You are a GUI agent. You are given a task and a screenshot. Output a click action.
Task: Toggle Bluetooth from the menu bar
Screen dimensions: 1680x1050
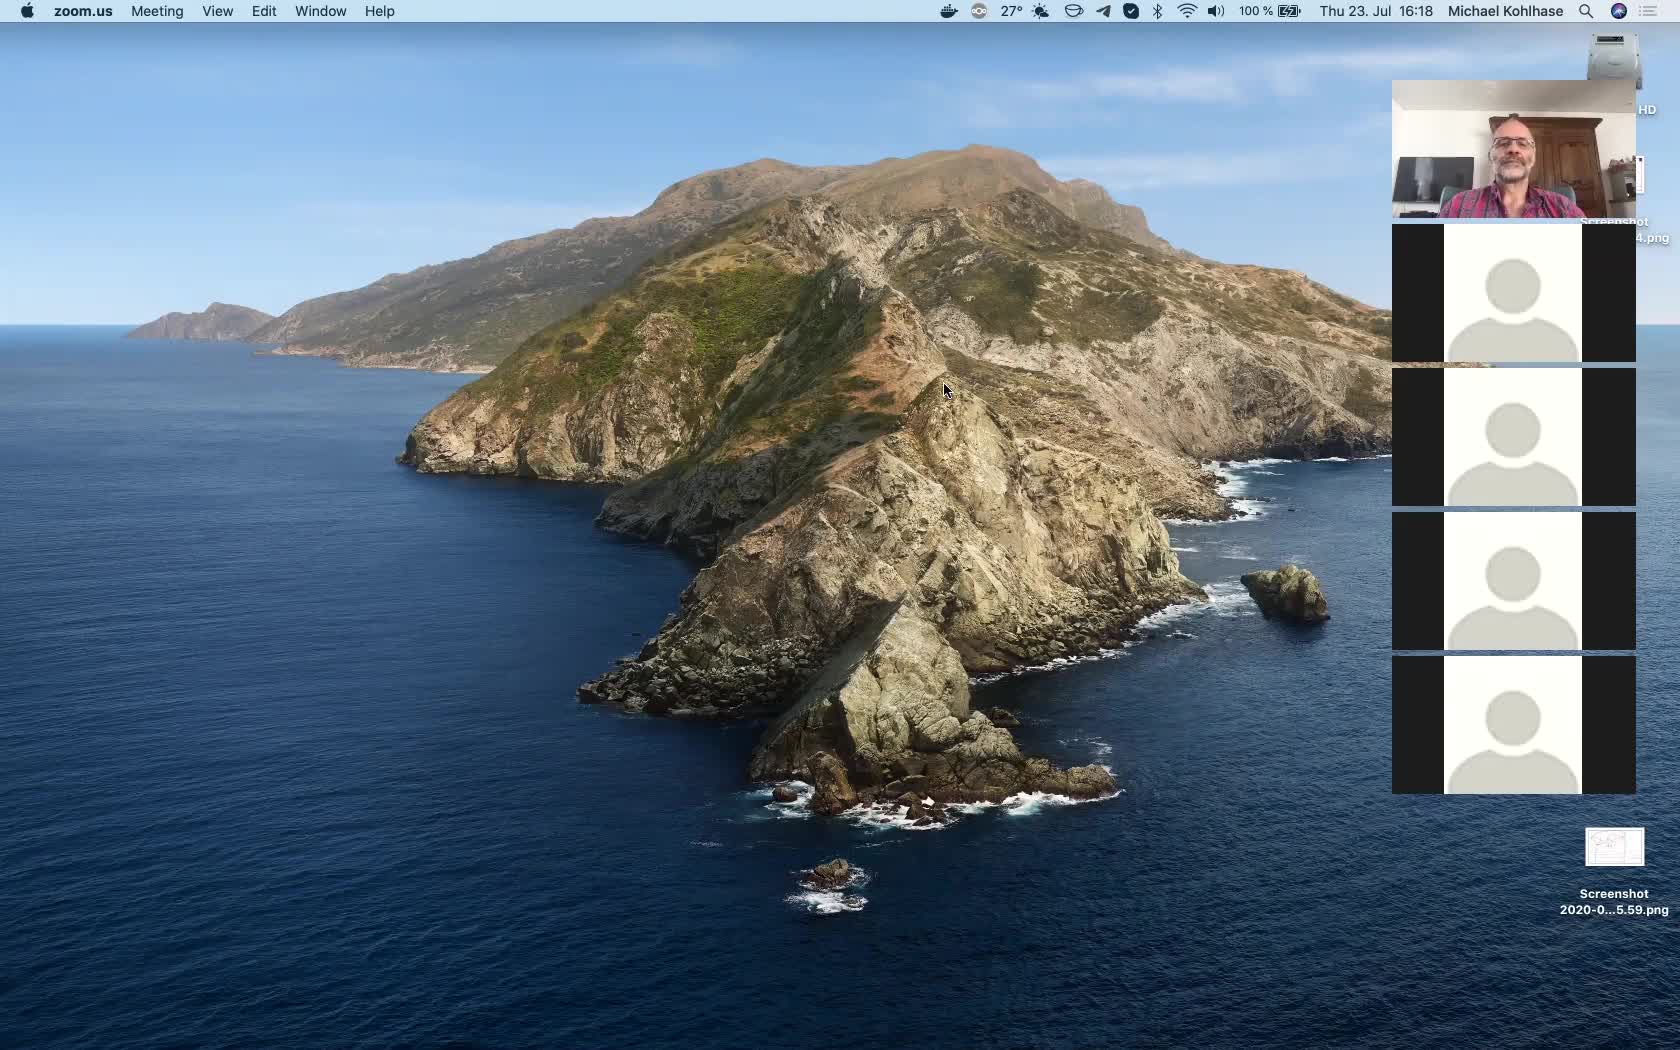[x=1157, y=11]
